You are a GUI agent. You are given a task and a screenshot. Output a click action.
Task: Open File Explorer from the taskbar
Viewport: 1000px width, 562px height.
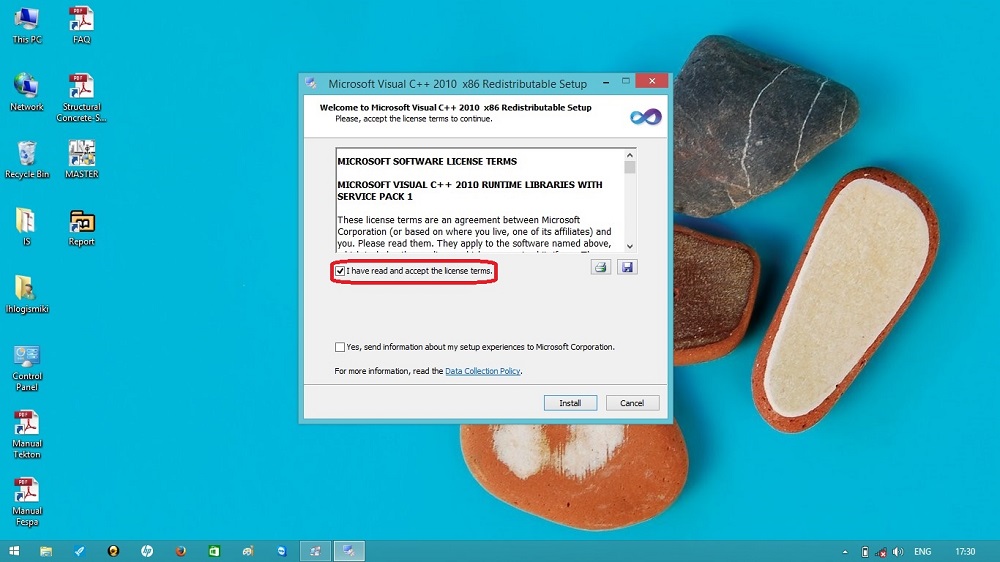click(46, 551)
